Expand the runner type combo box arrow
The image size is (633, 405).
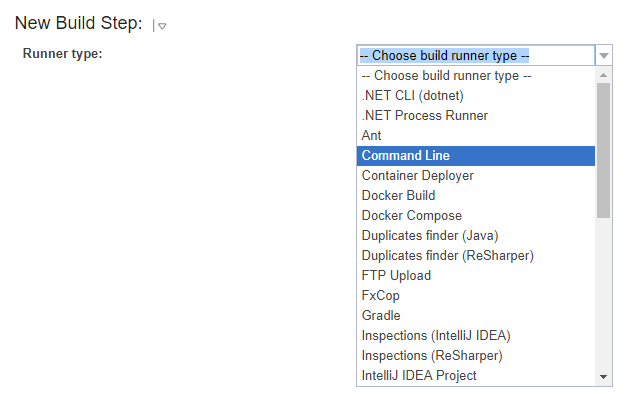coord(603,55)
